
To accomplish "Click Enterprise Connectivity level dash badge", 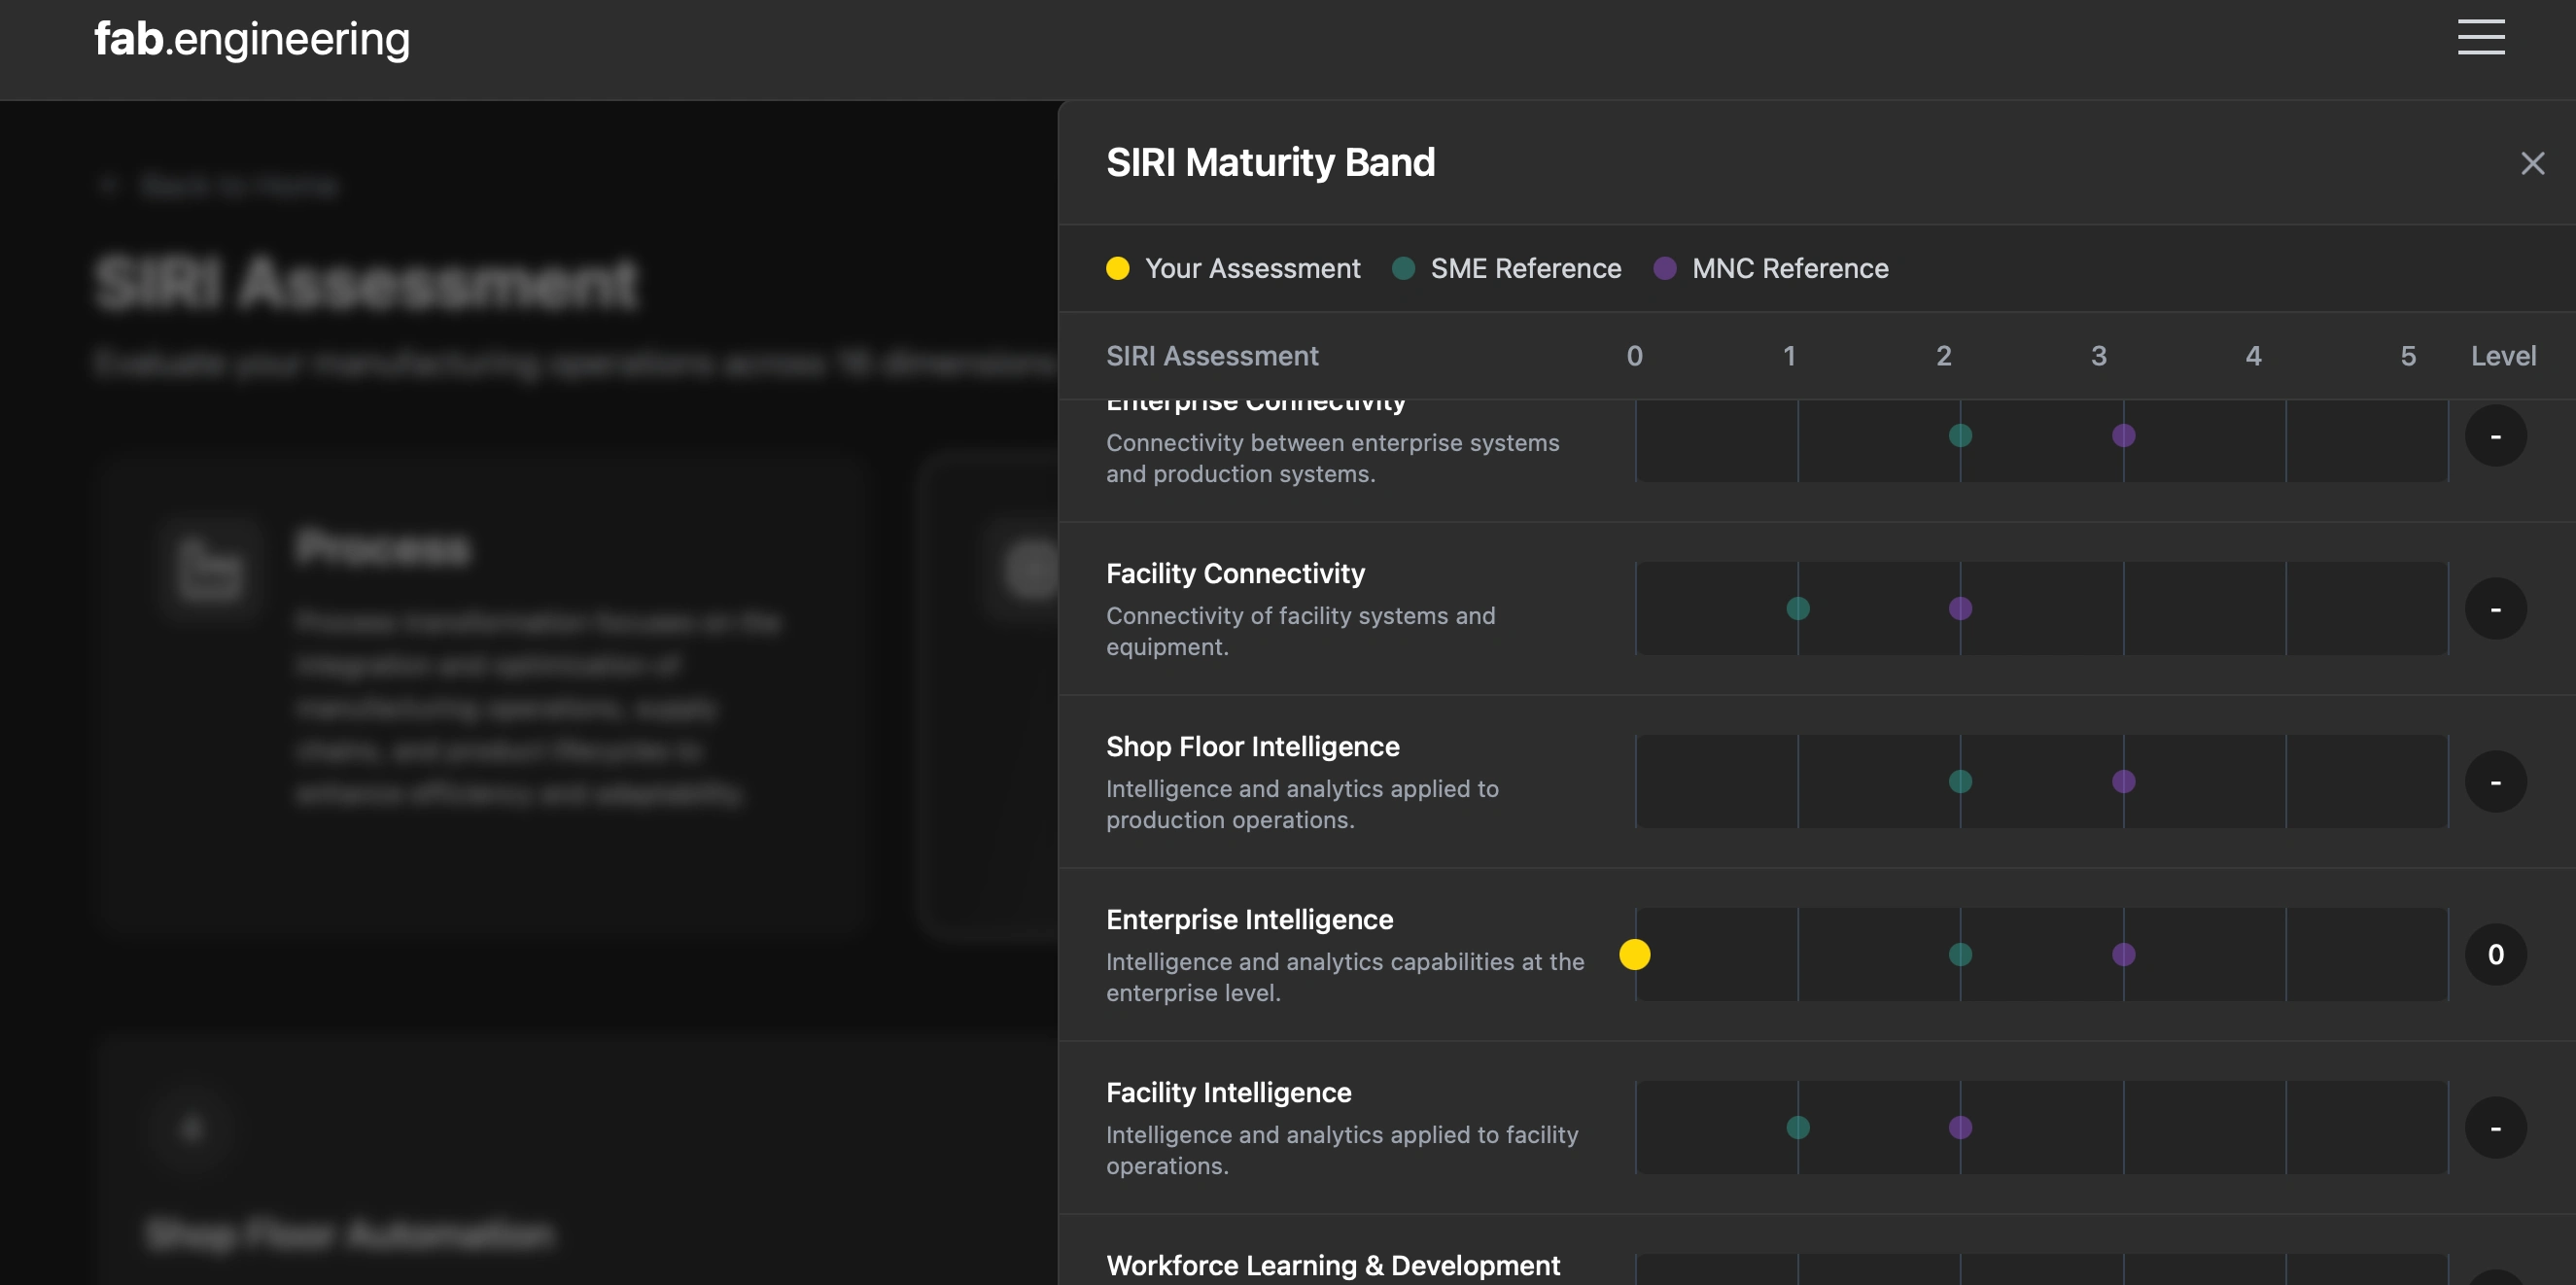I will point(2495,436).
